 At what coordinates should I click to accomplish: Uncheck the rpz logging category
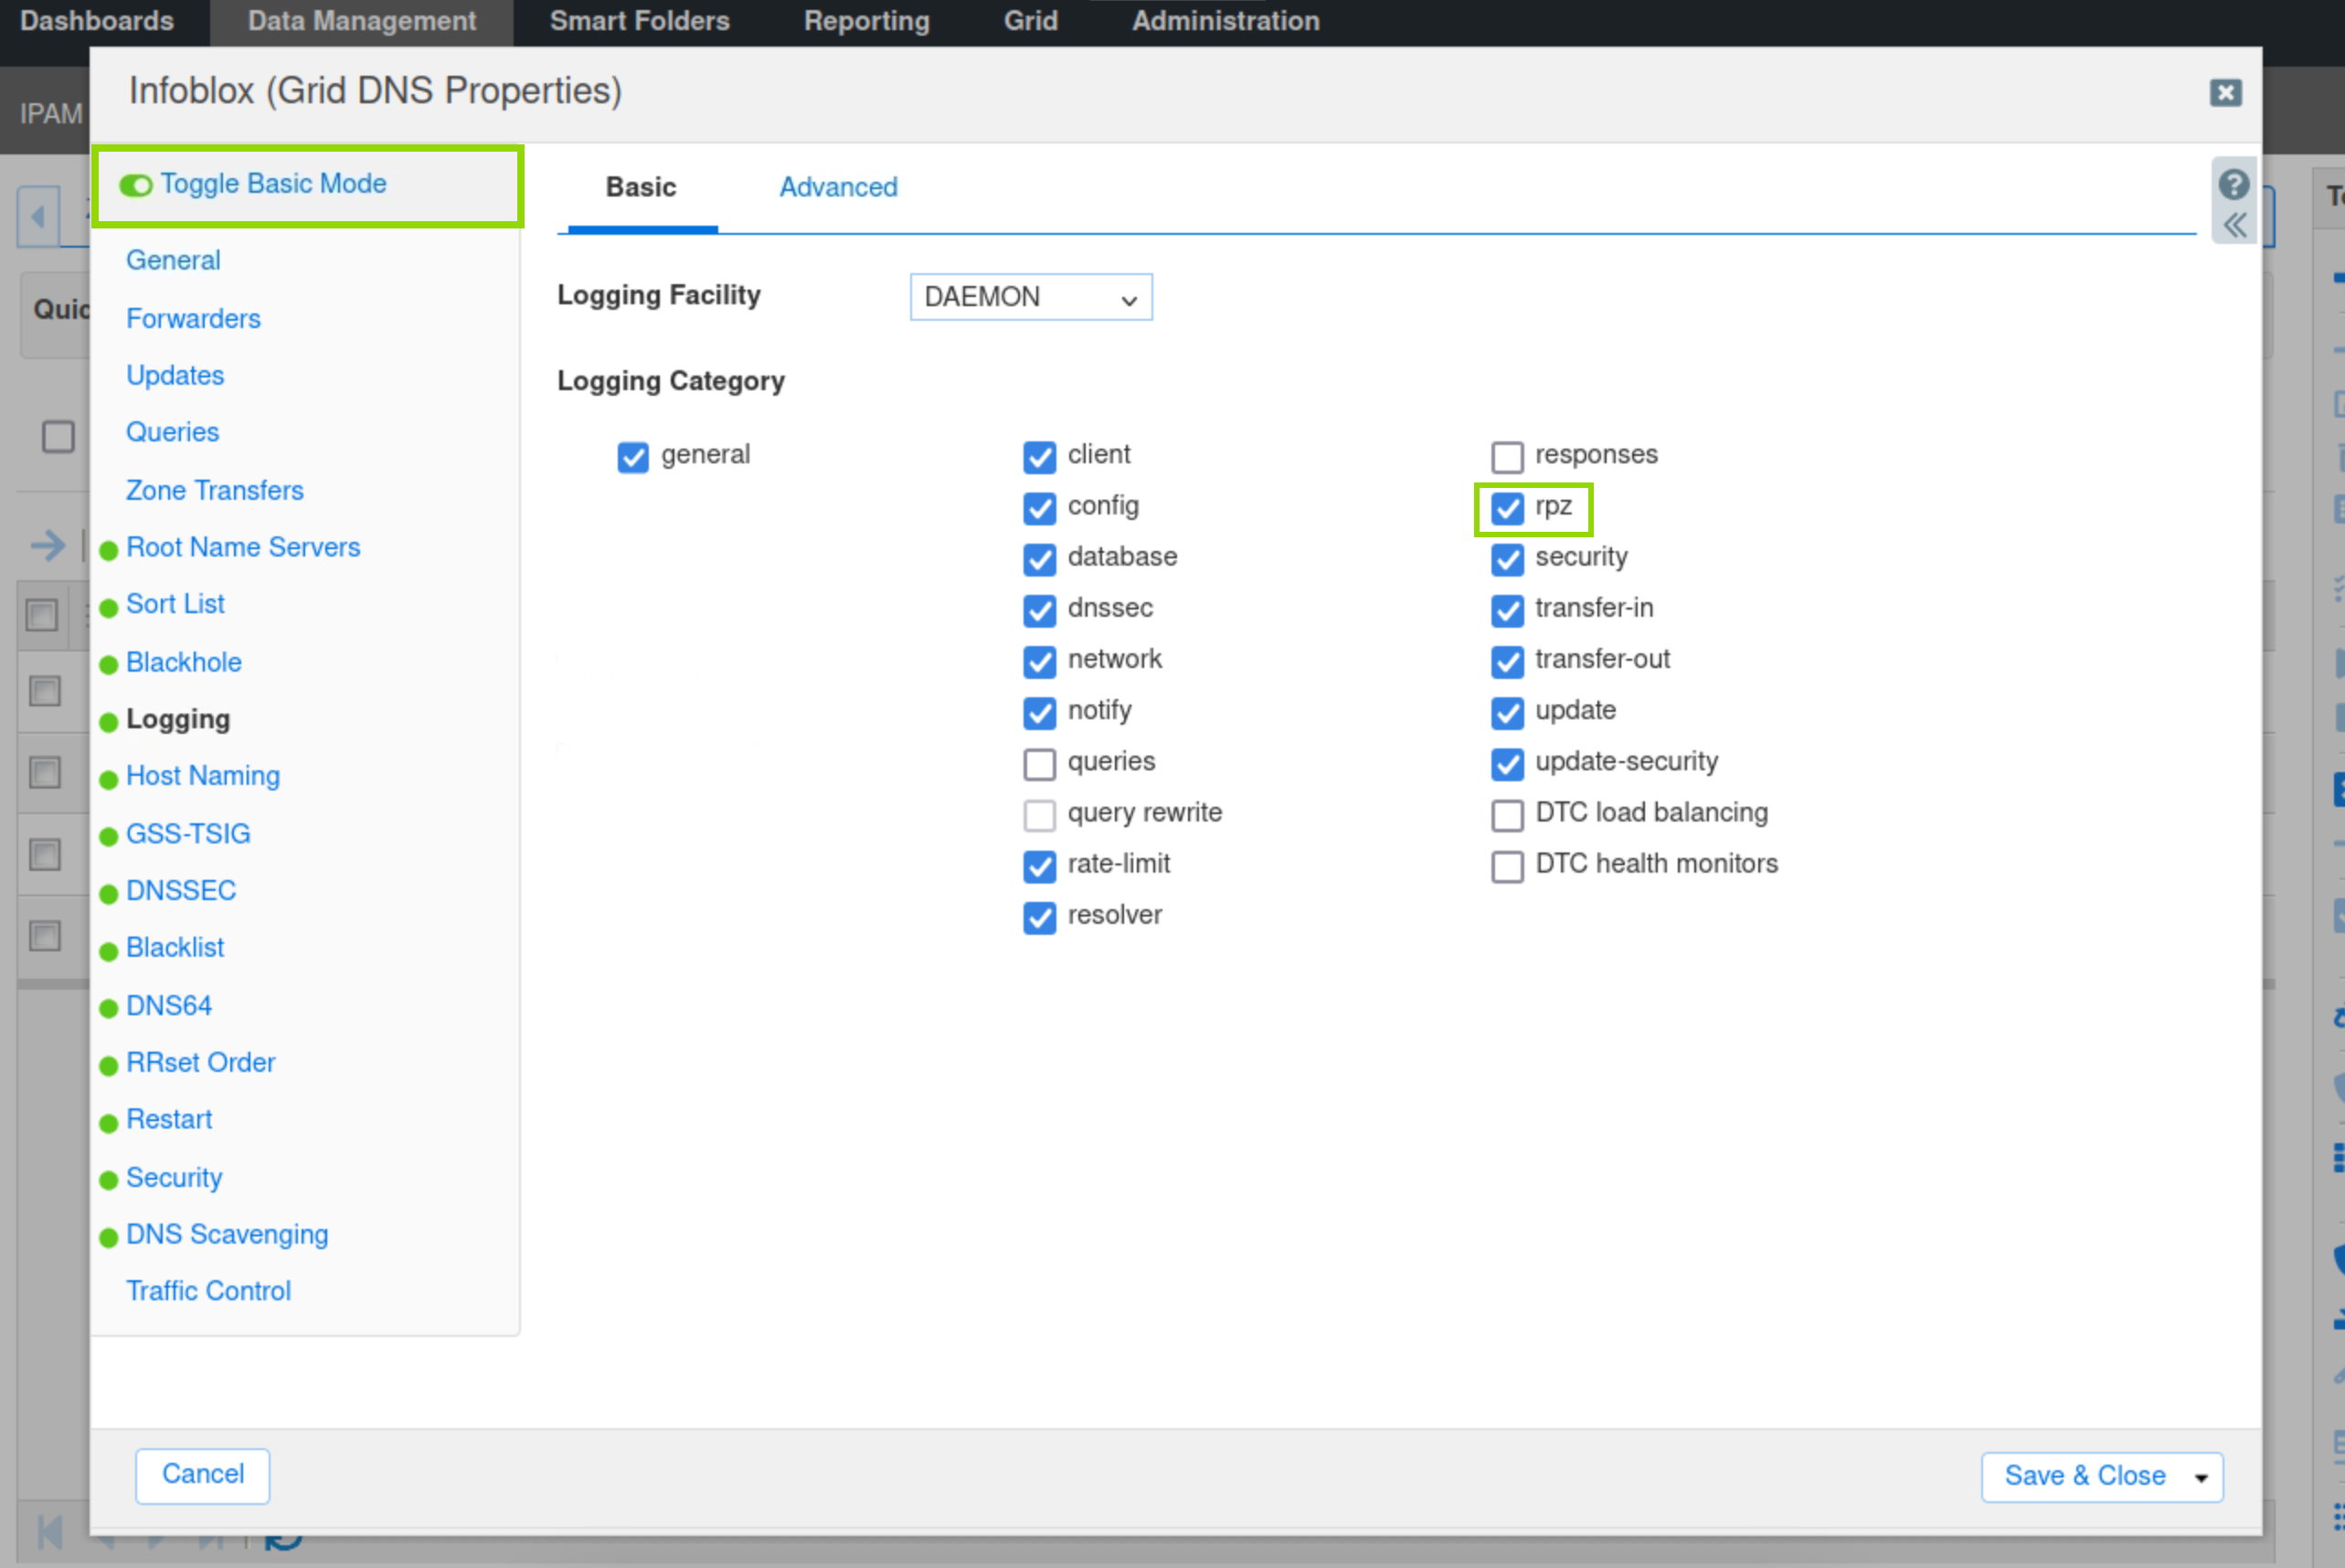click(1506, 508)
